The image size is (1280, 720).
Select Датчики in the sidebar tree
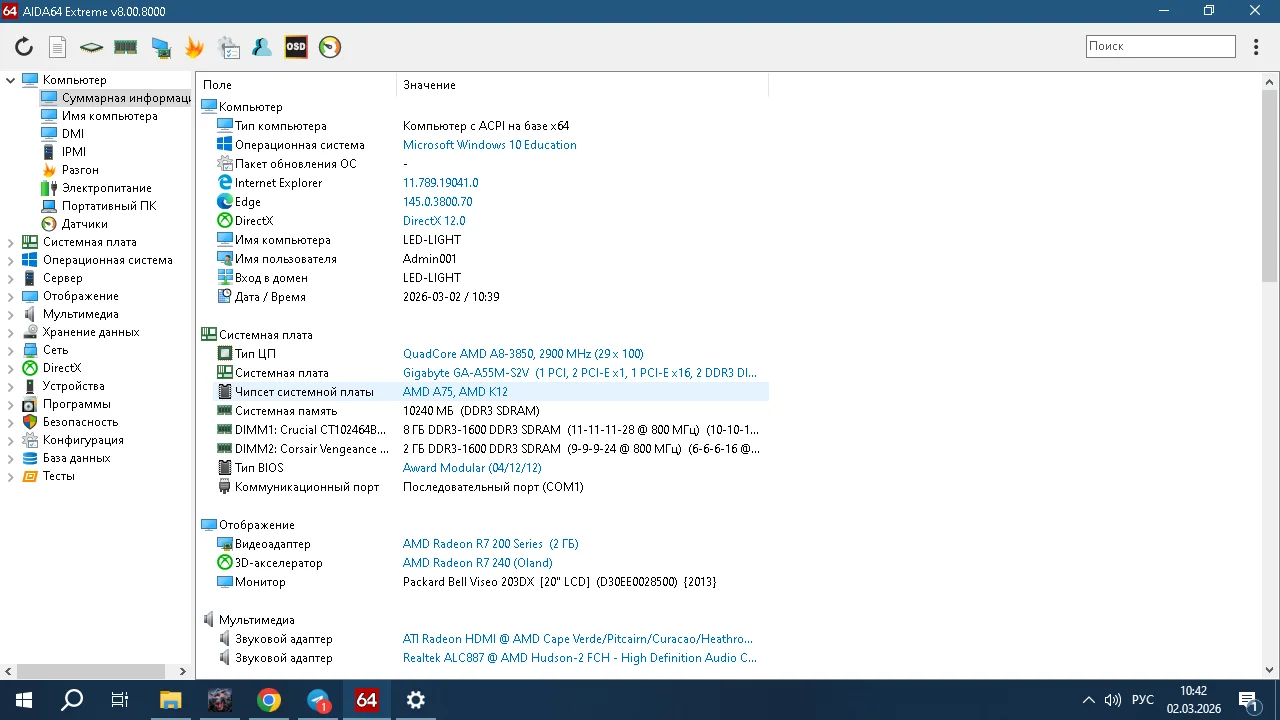point(84,224)
